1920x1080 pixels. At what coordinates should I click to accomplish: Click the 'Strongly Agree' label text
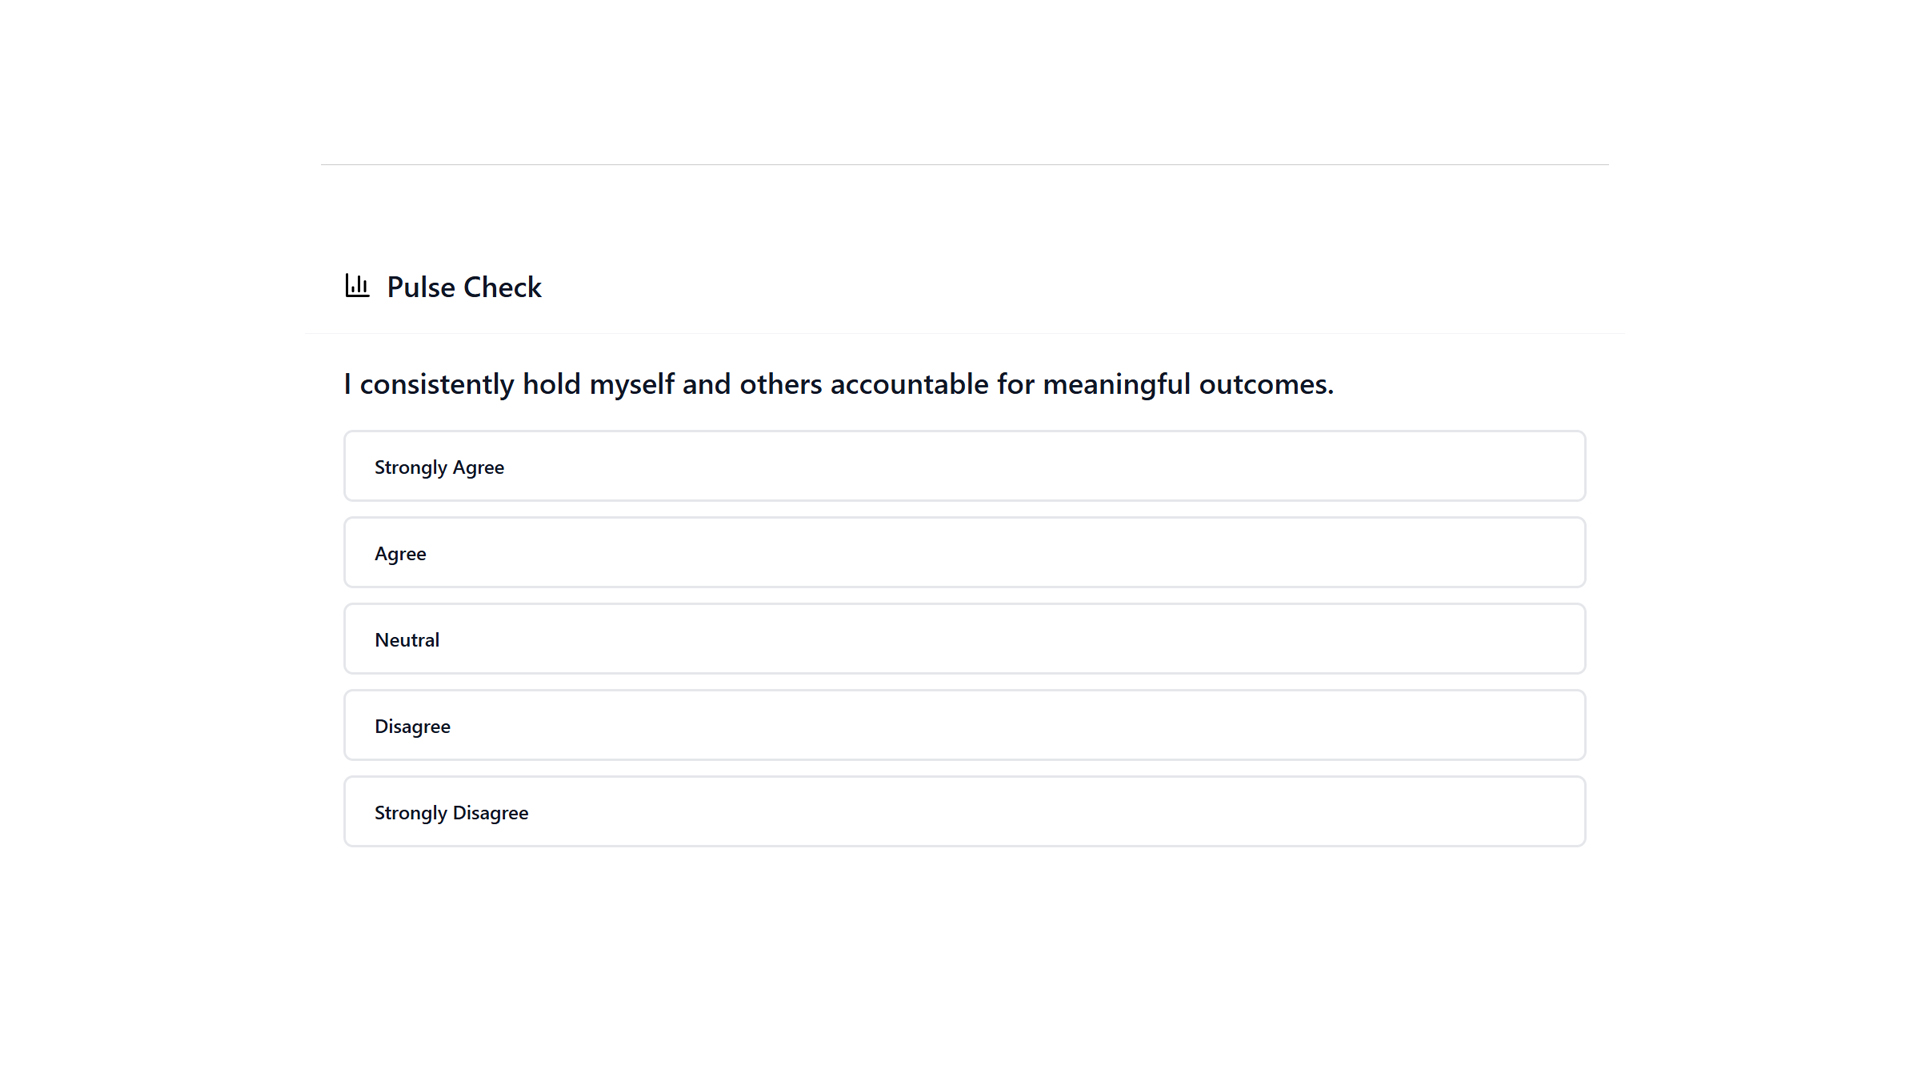(x=439, y=467)
